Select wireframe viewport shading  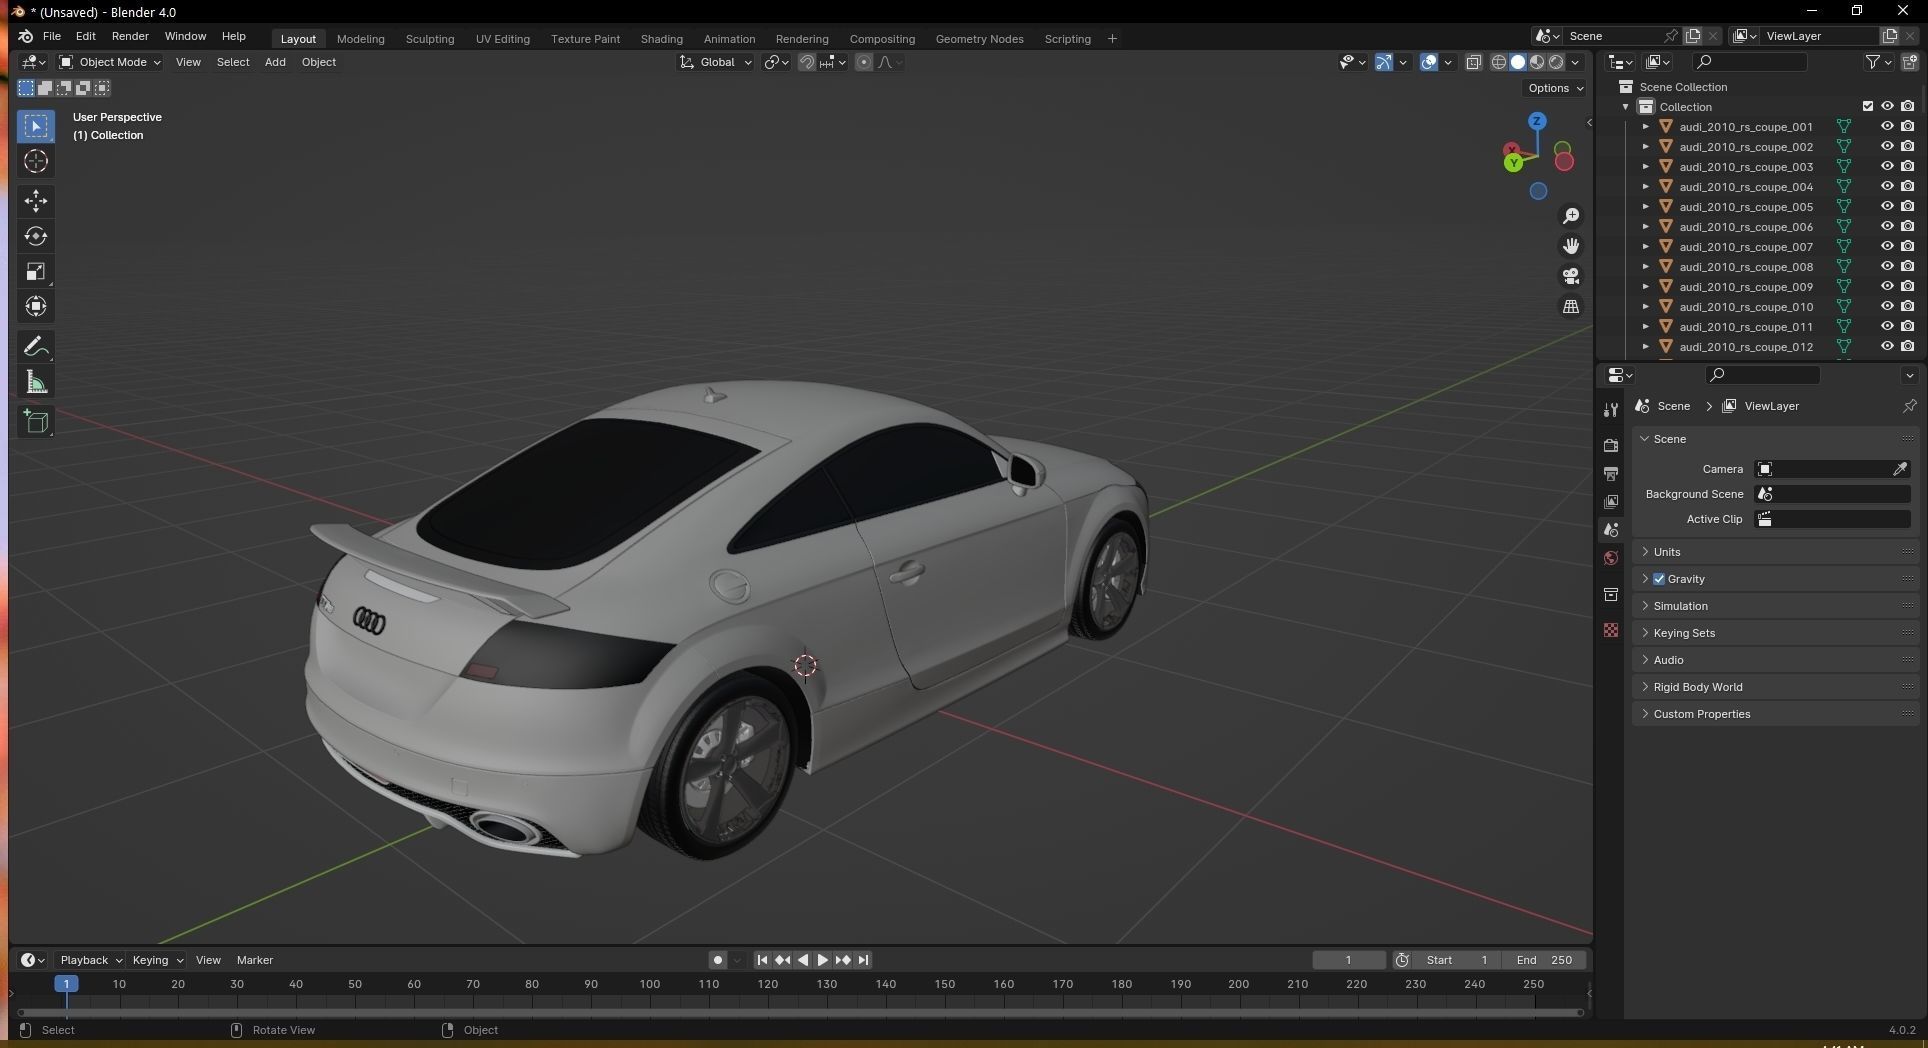coord(1498,62)
